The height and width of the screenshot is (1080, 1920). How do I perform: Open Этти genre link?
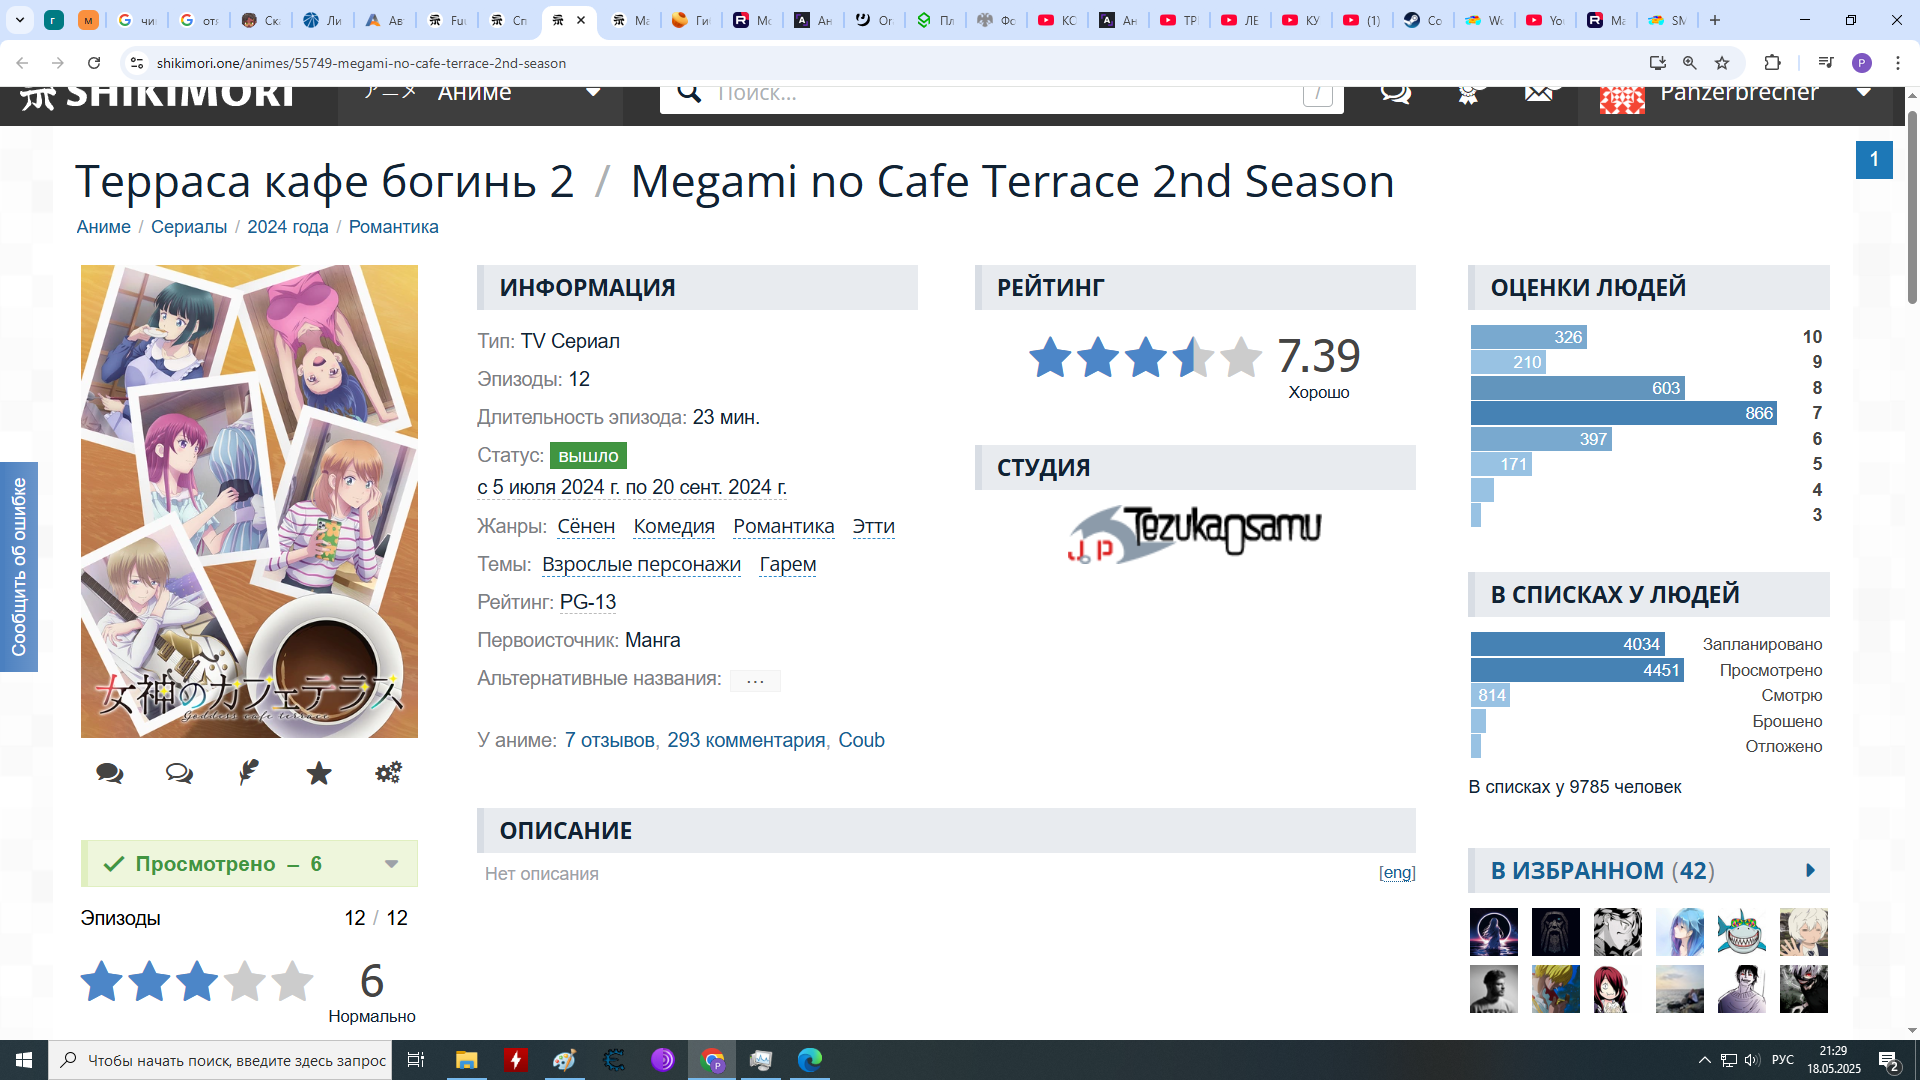873,527
